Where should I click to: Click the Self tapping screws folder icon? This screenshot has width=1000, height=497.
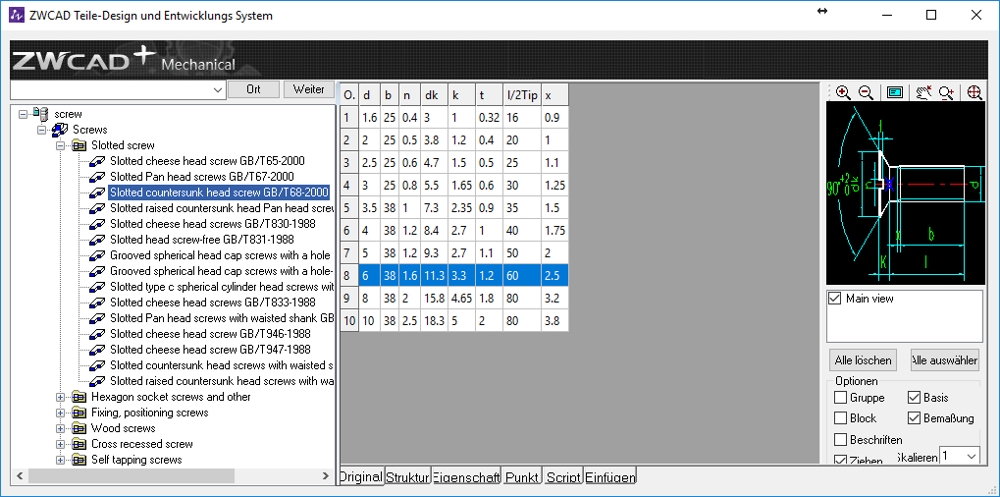click(80, 459)
